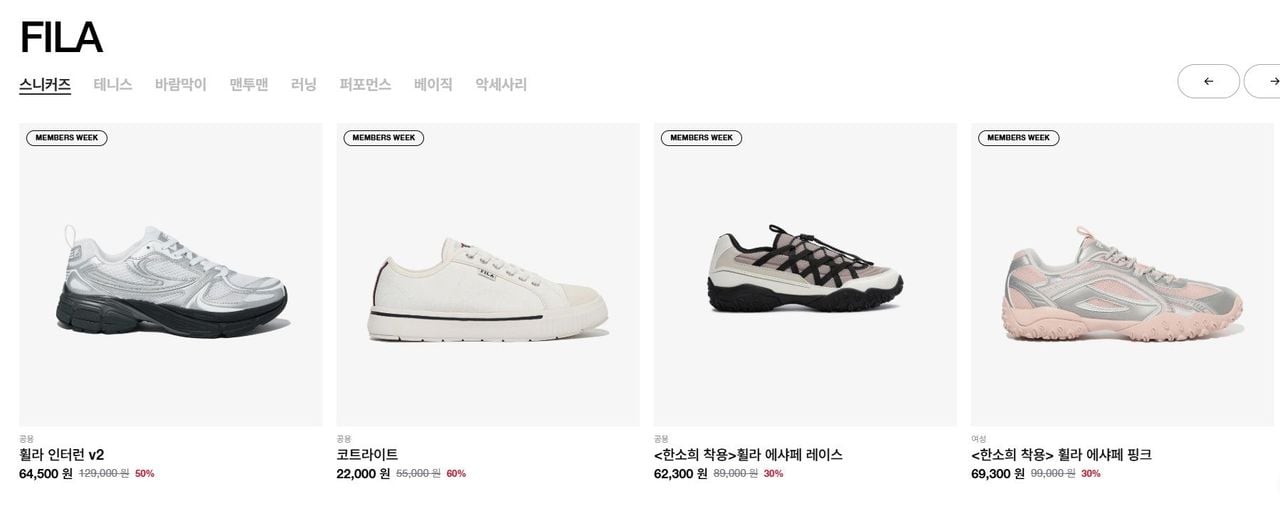
Task: Click the next arrow carousel button
Action: tap(1263, 81)
